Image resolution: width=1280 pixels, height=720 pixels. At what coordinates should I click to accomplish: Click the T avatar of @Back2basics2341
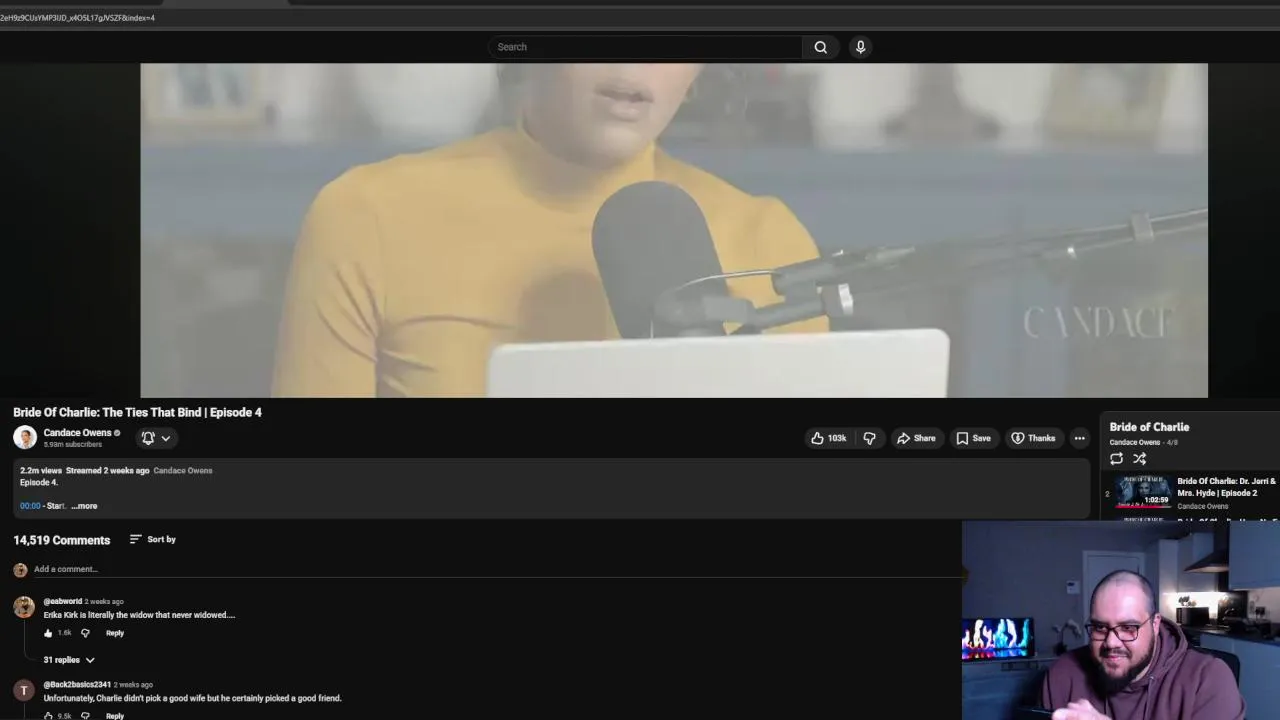(24, 690)
